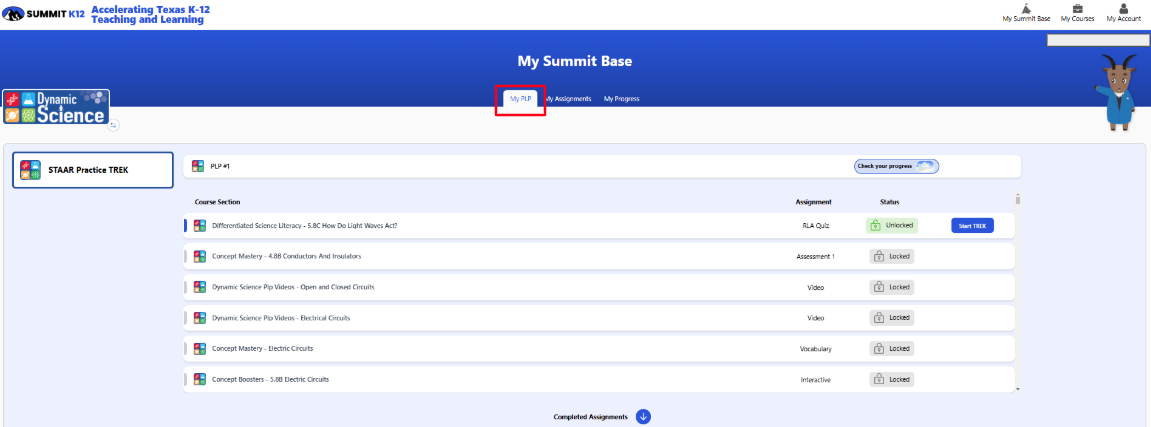The image size is (1151, 427).
Task: Click the Check your progress button
Action: click(896, 167)
